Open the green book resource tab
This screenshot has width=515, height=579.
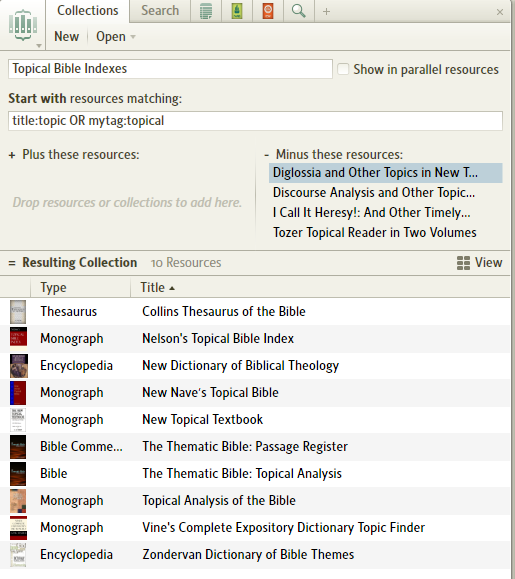237,11
